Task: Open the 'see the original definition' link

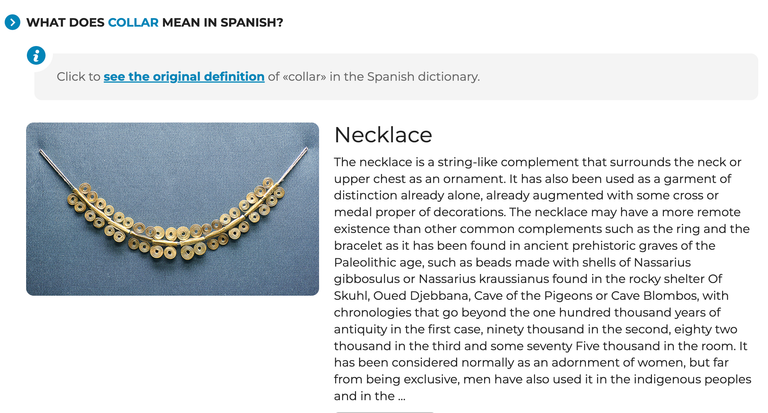Action: click(184, 76)
